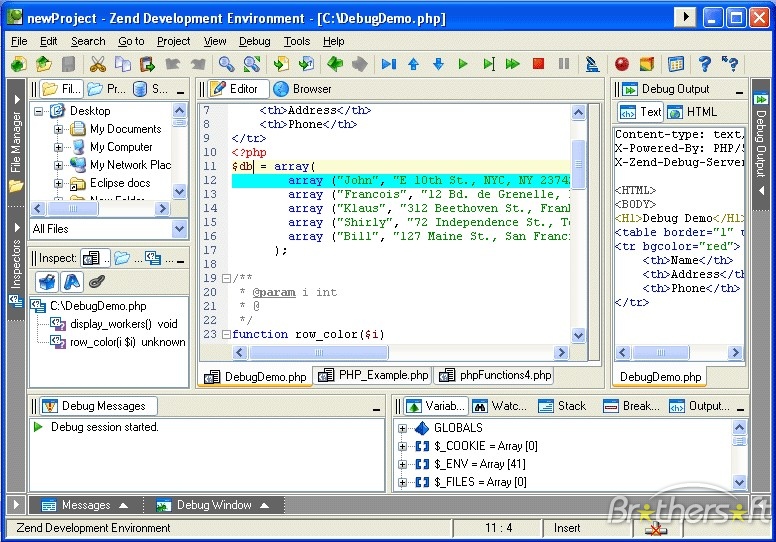Click the green New File toolbar icon

(x=19, y=64)
